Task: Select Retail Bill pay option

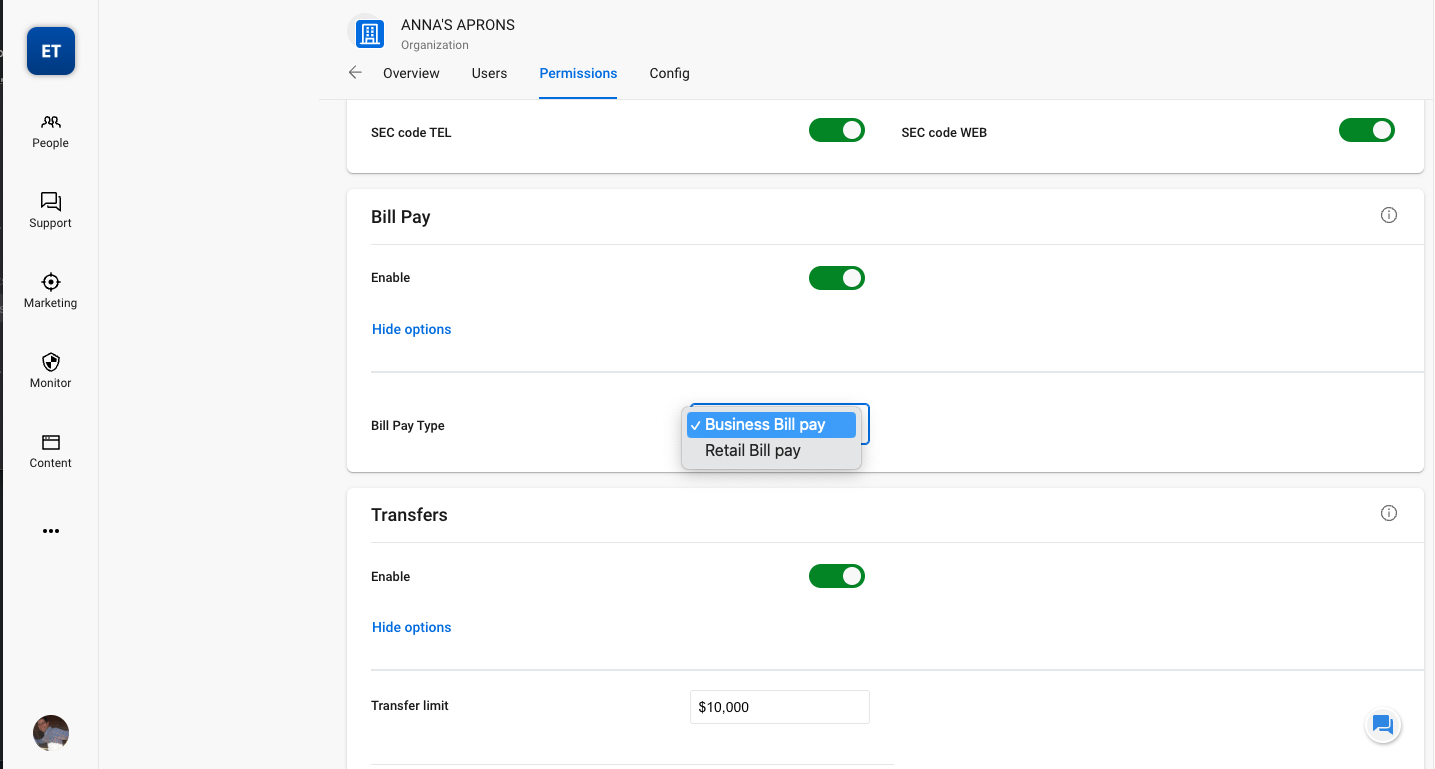Action: [x=752, y=451]
